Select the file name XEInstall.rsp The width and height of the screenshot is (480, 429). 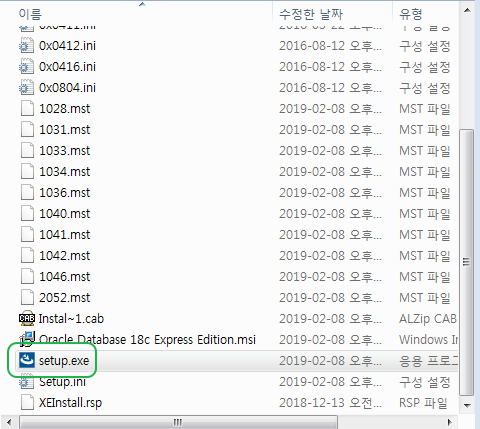[70, 403]
